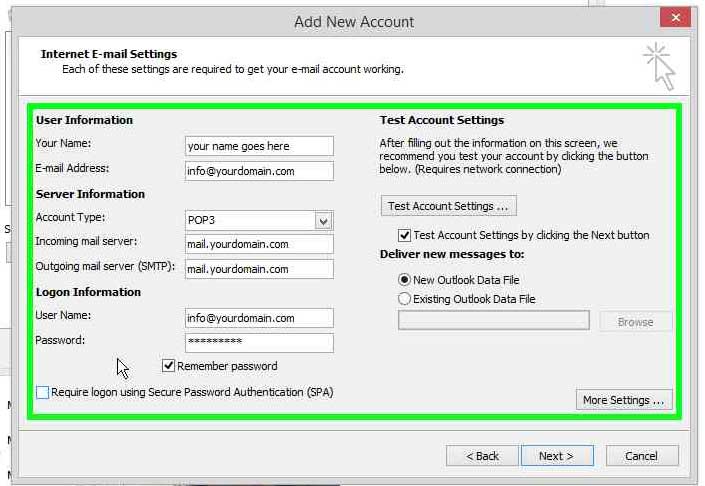Select the E-mail Address input field

(x=259, y=171)
